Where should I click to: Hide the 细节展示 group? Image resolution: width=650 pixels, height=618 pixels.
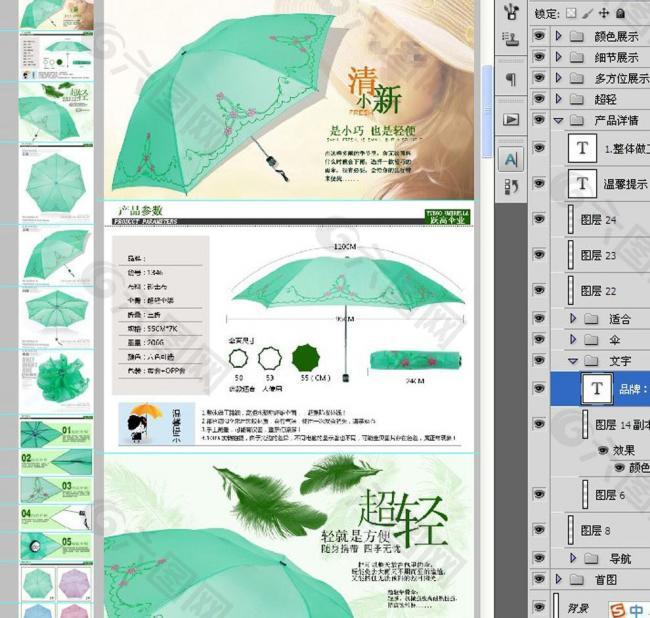pos(539,56)
